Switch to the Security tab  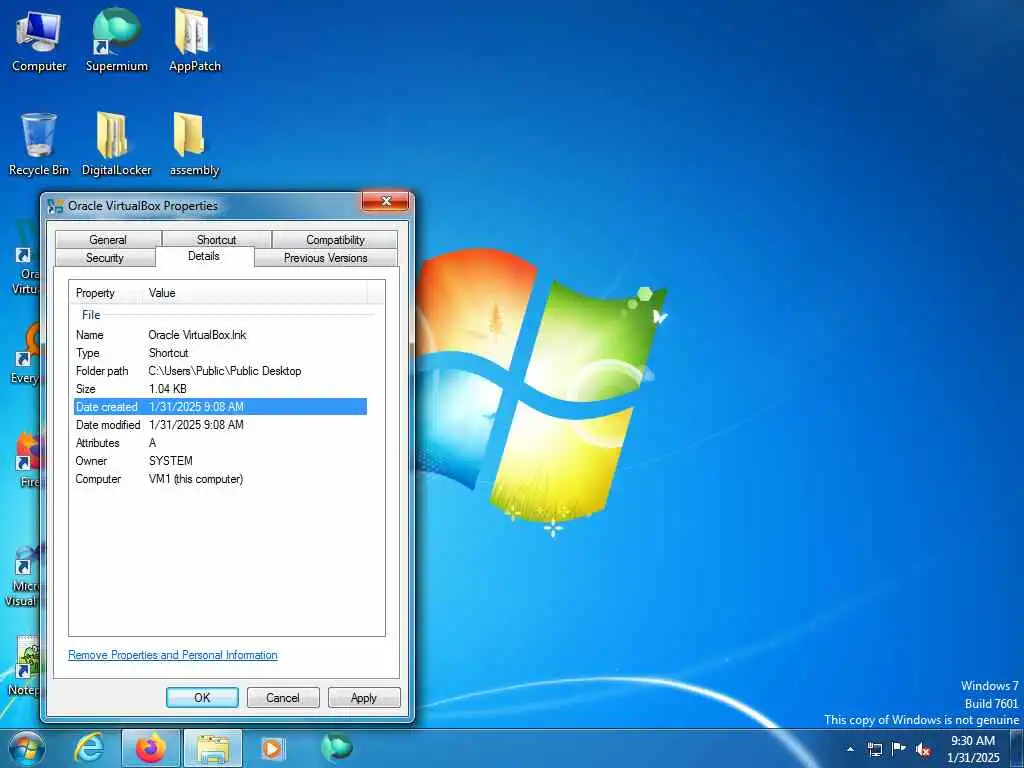pyautogui.click(x=104, y=258)
